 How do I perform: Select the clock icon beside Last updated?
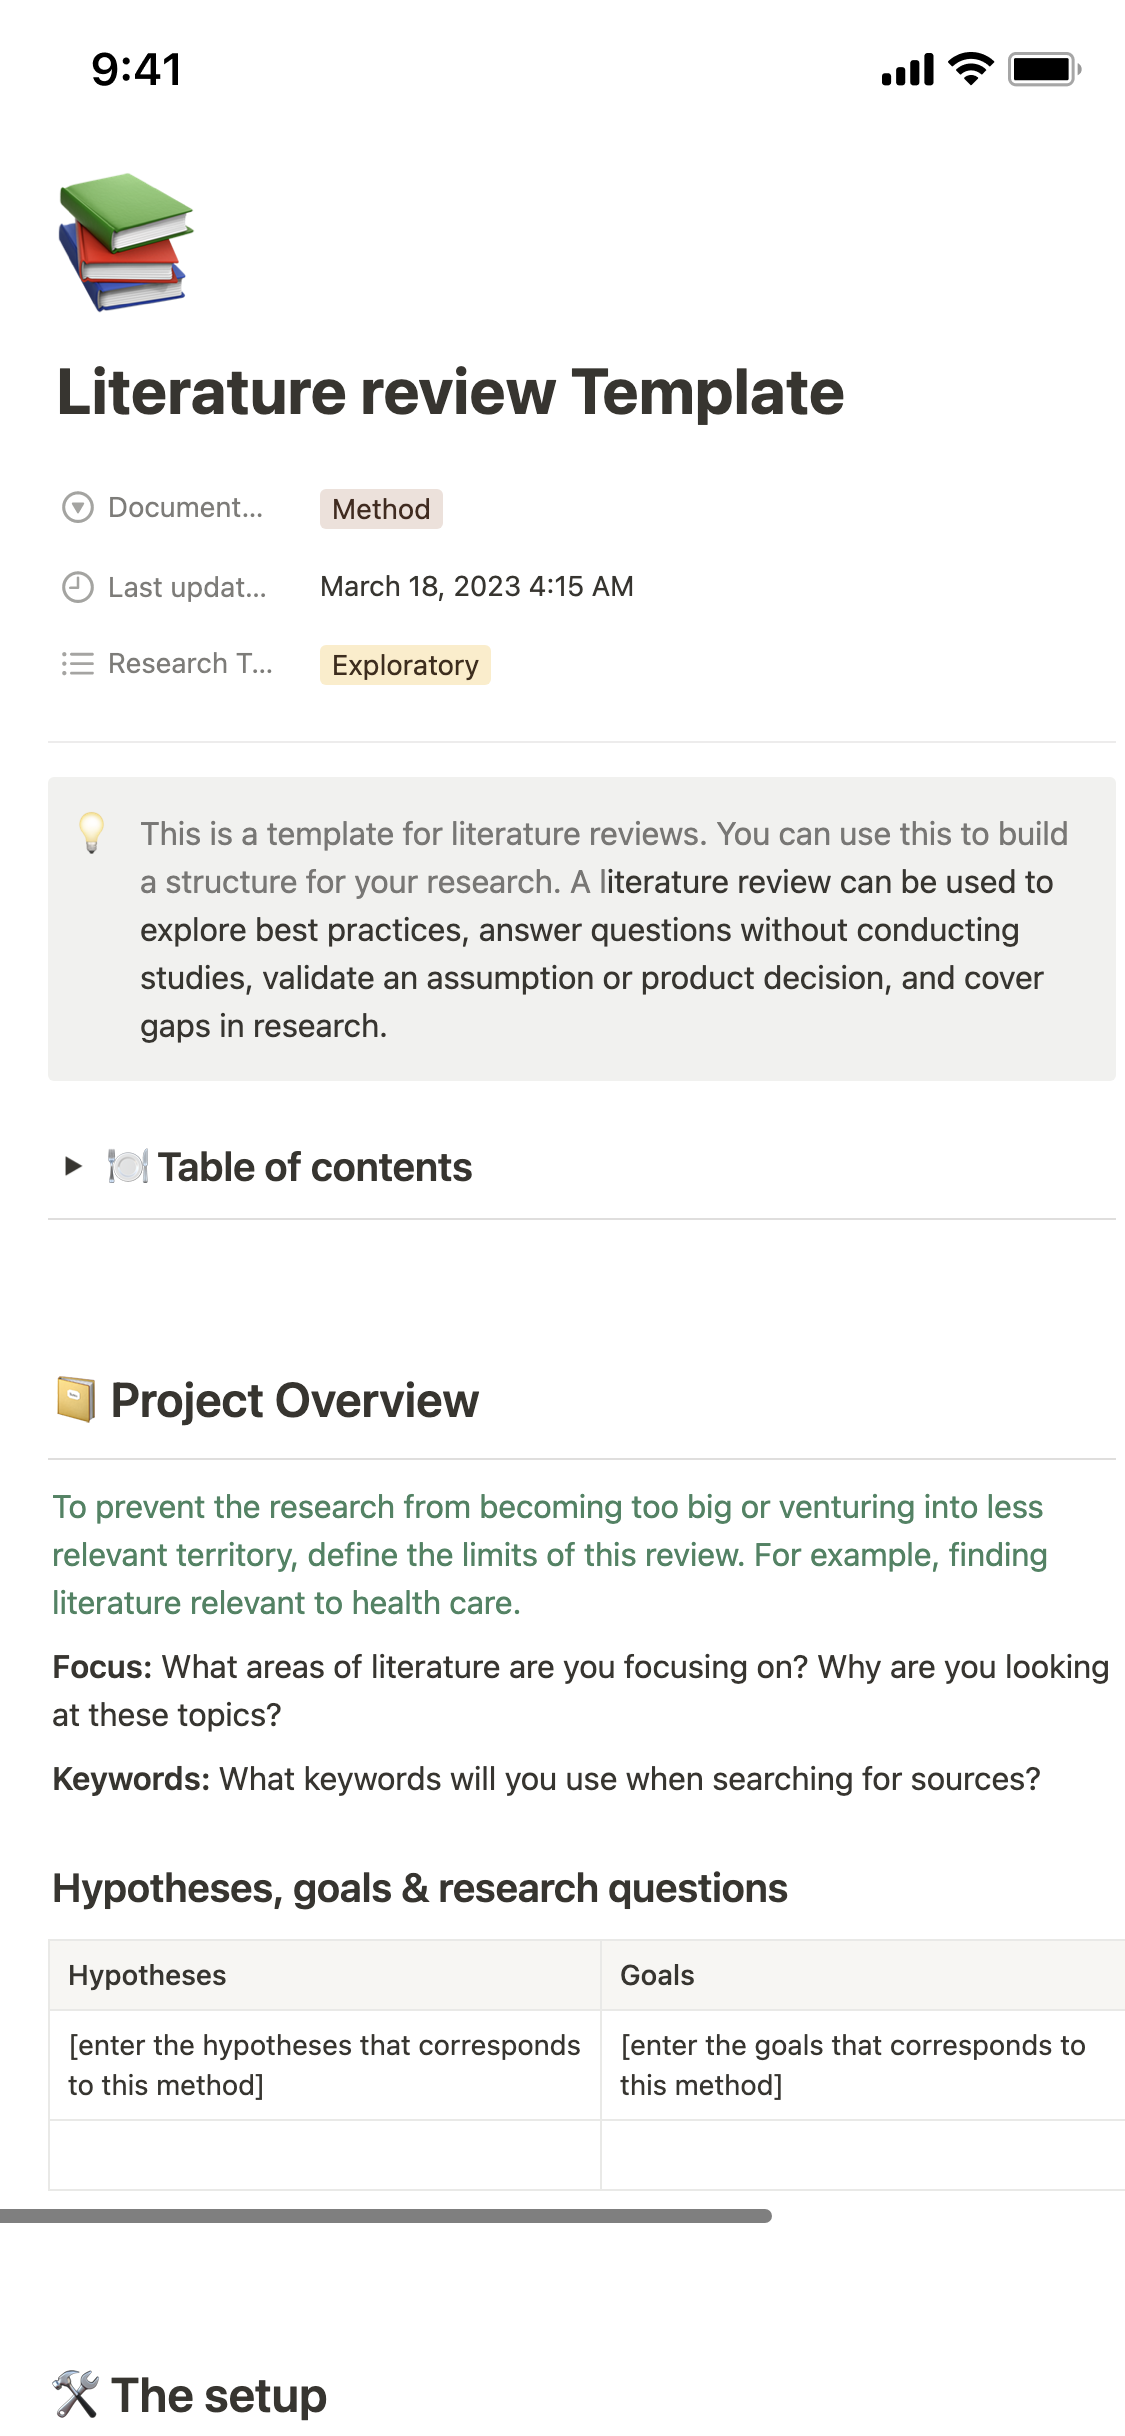(76, 586)
